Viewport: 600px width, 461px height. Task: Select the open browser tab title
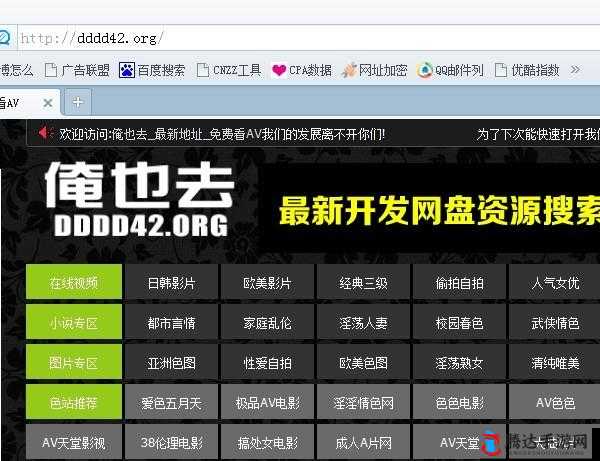coord(10,103)
